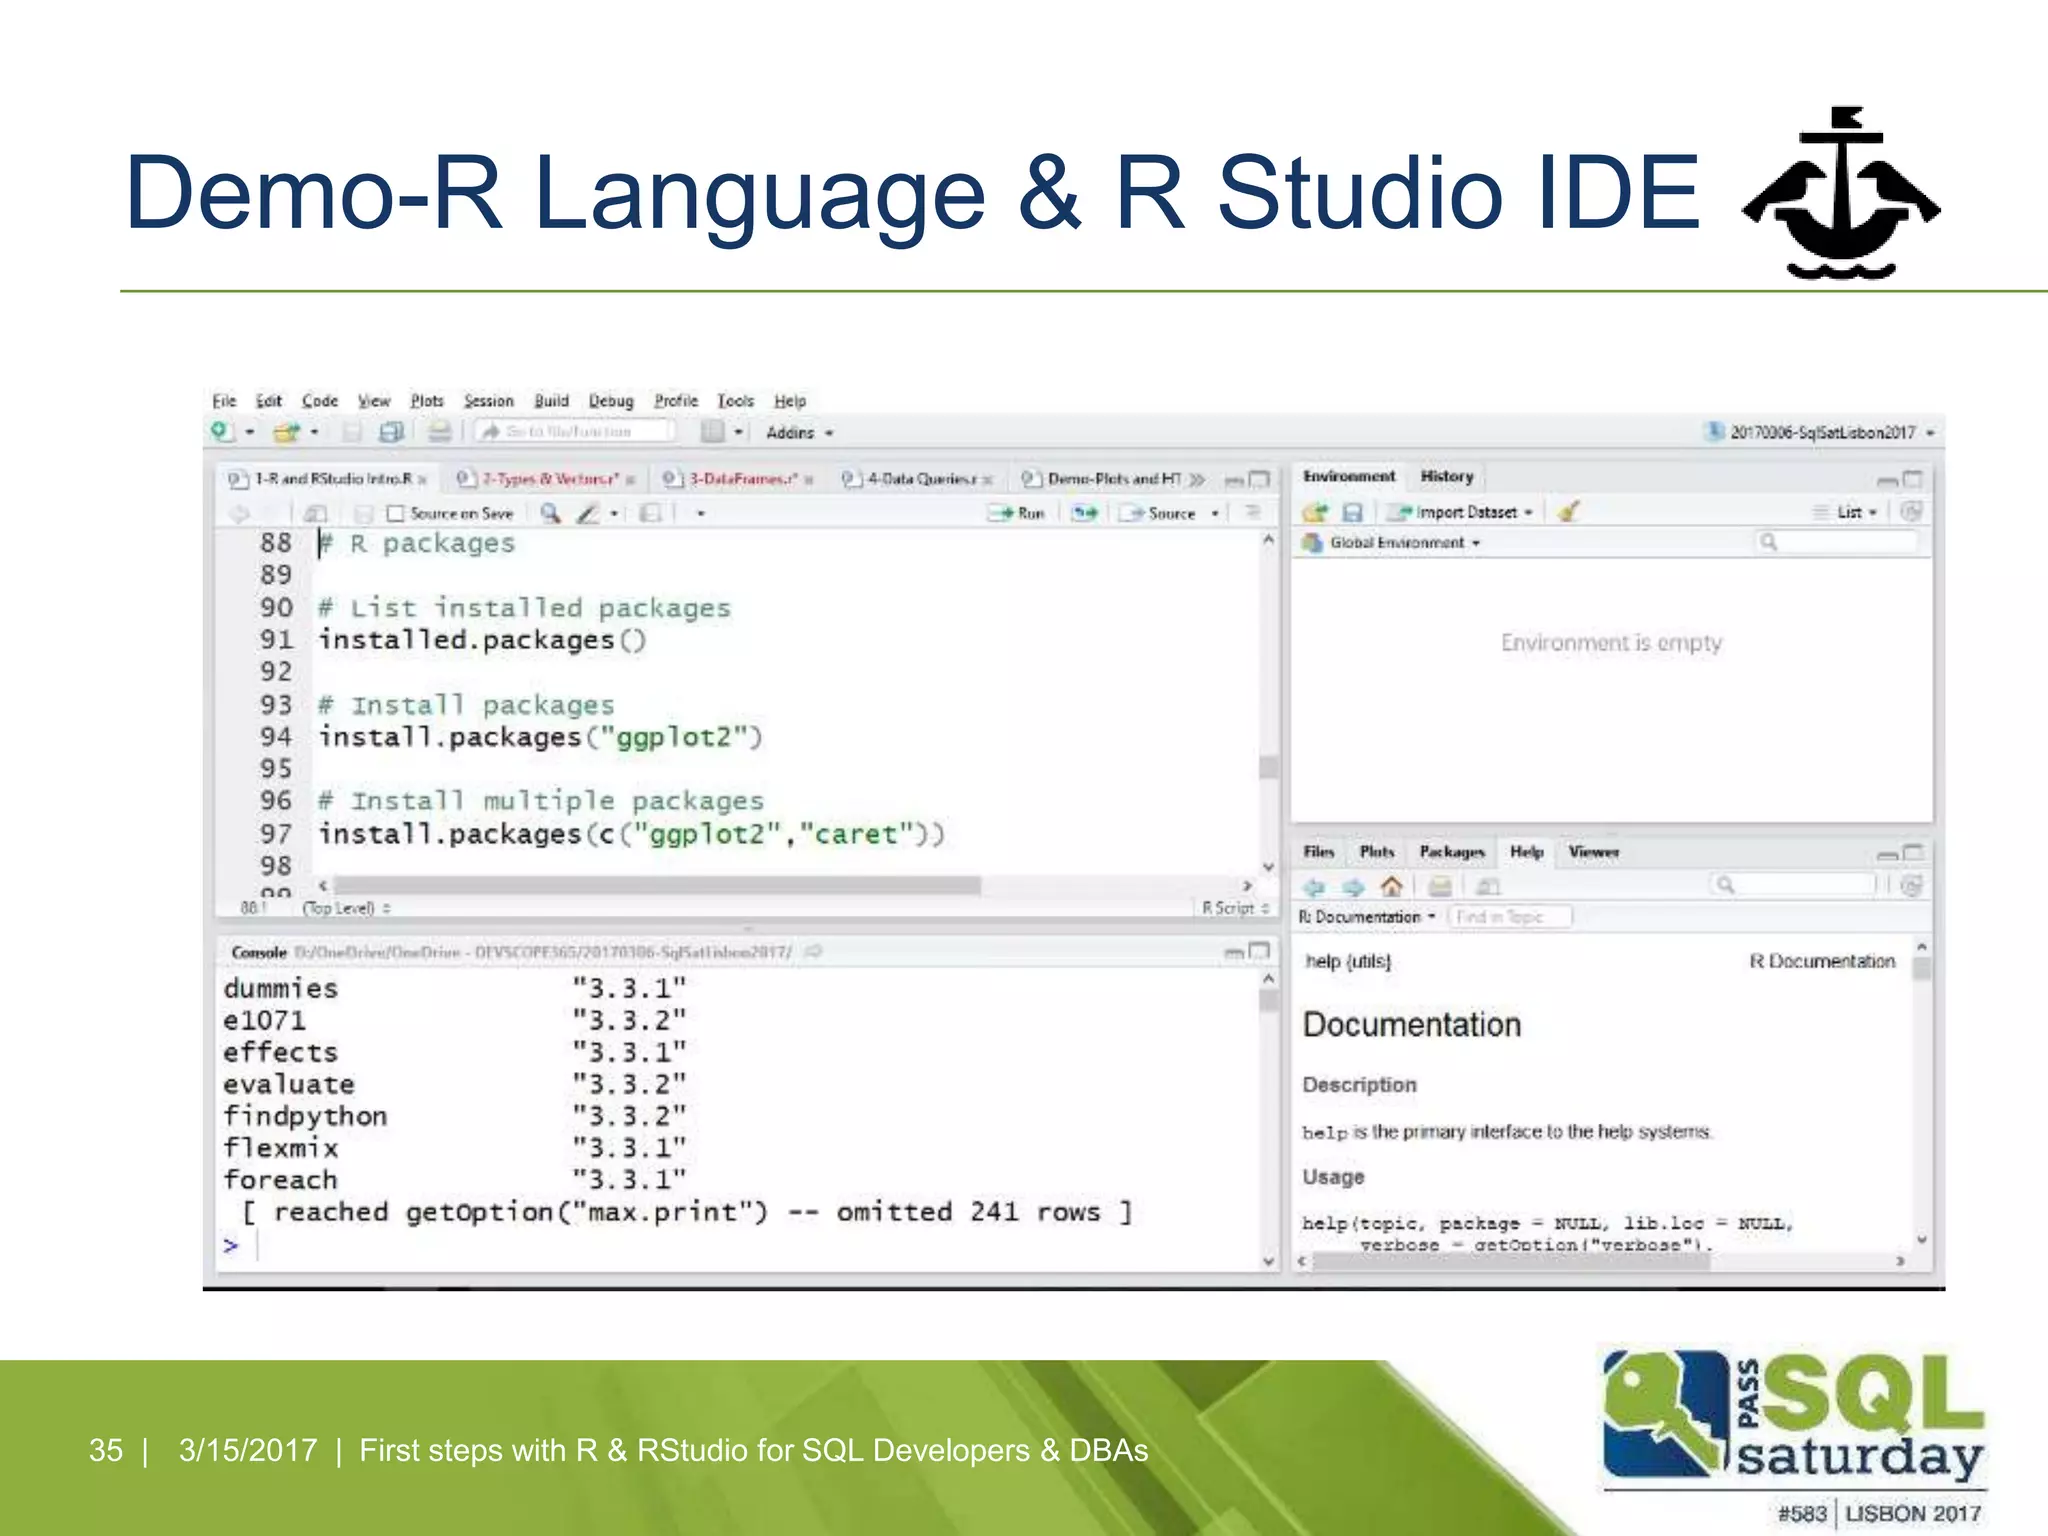Switch to the 4-Data Queries.r tab
The height and width of the screenshot is (1536, 2048).
pos(916,479)
